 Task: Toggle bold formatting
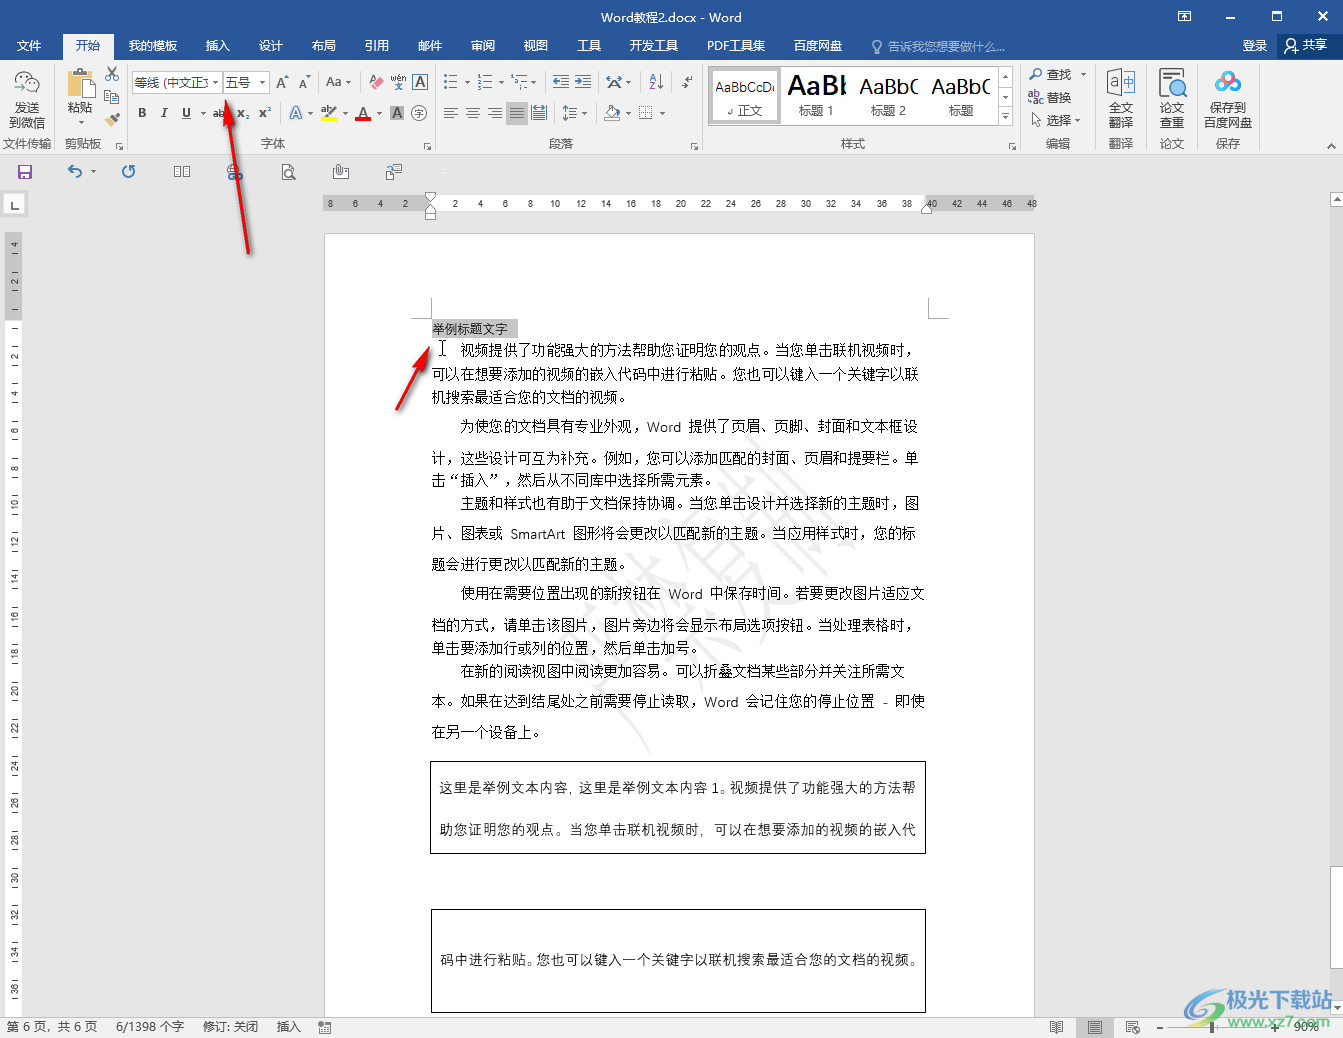(x=142, y=113)
